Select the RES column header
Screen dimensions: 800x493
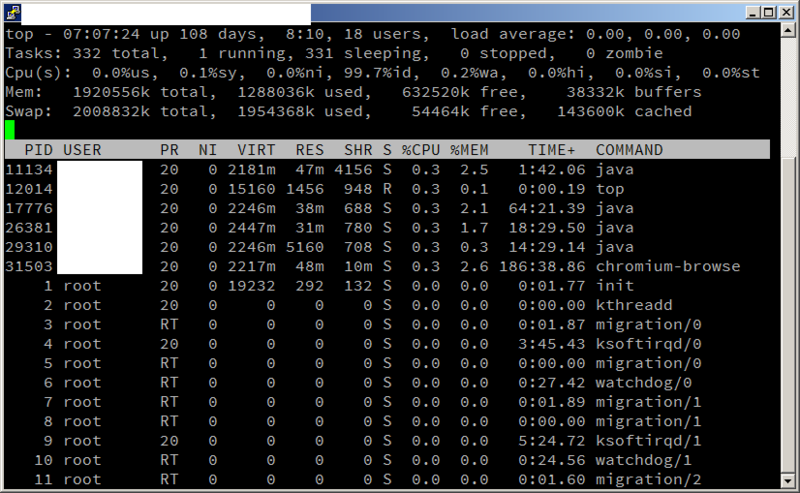pyautogui.click(x=310, y=150)
